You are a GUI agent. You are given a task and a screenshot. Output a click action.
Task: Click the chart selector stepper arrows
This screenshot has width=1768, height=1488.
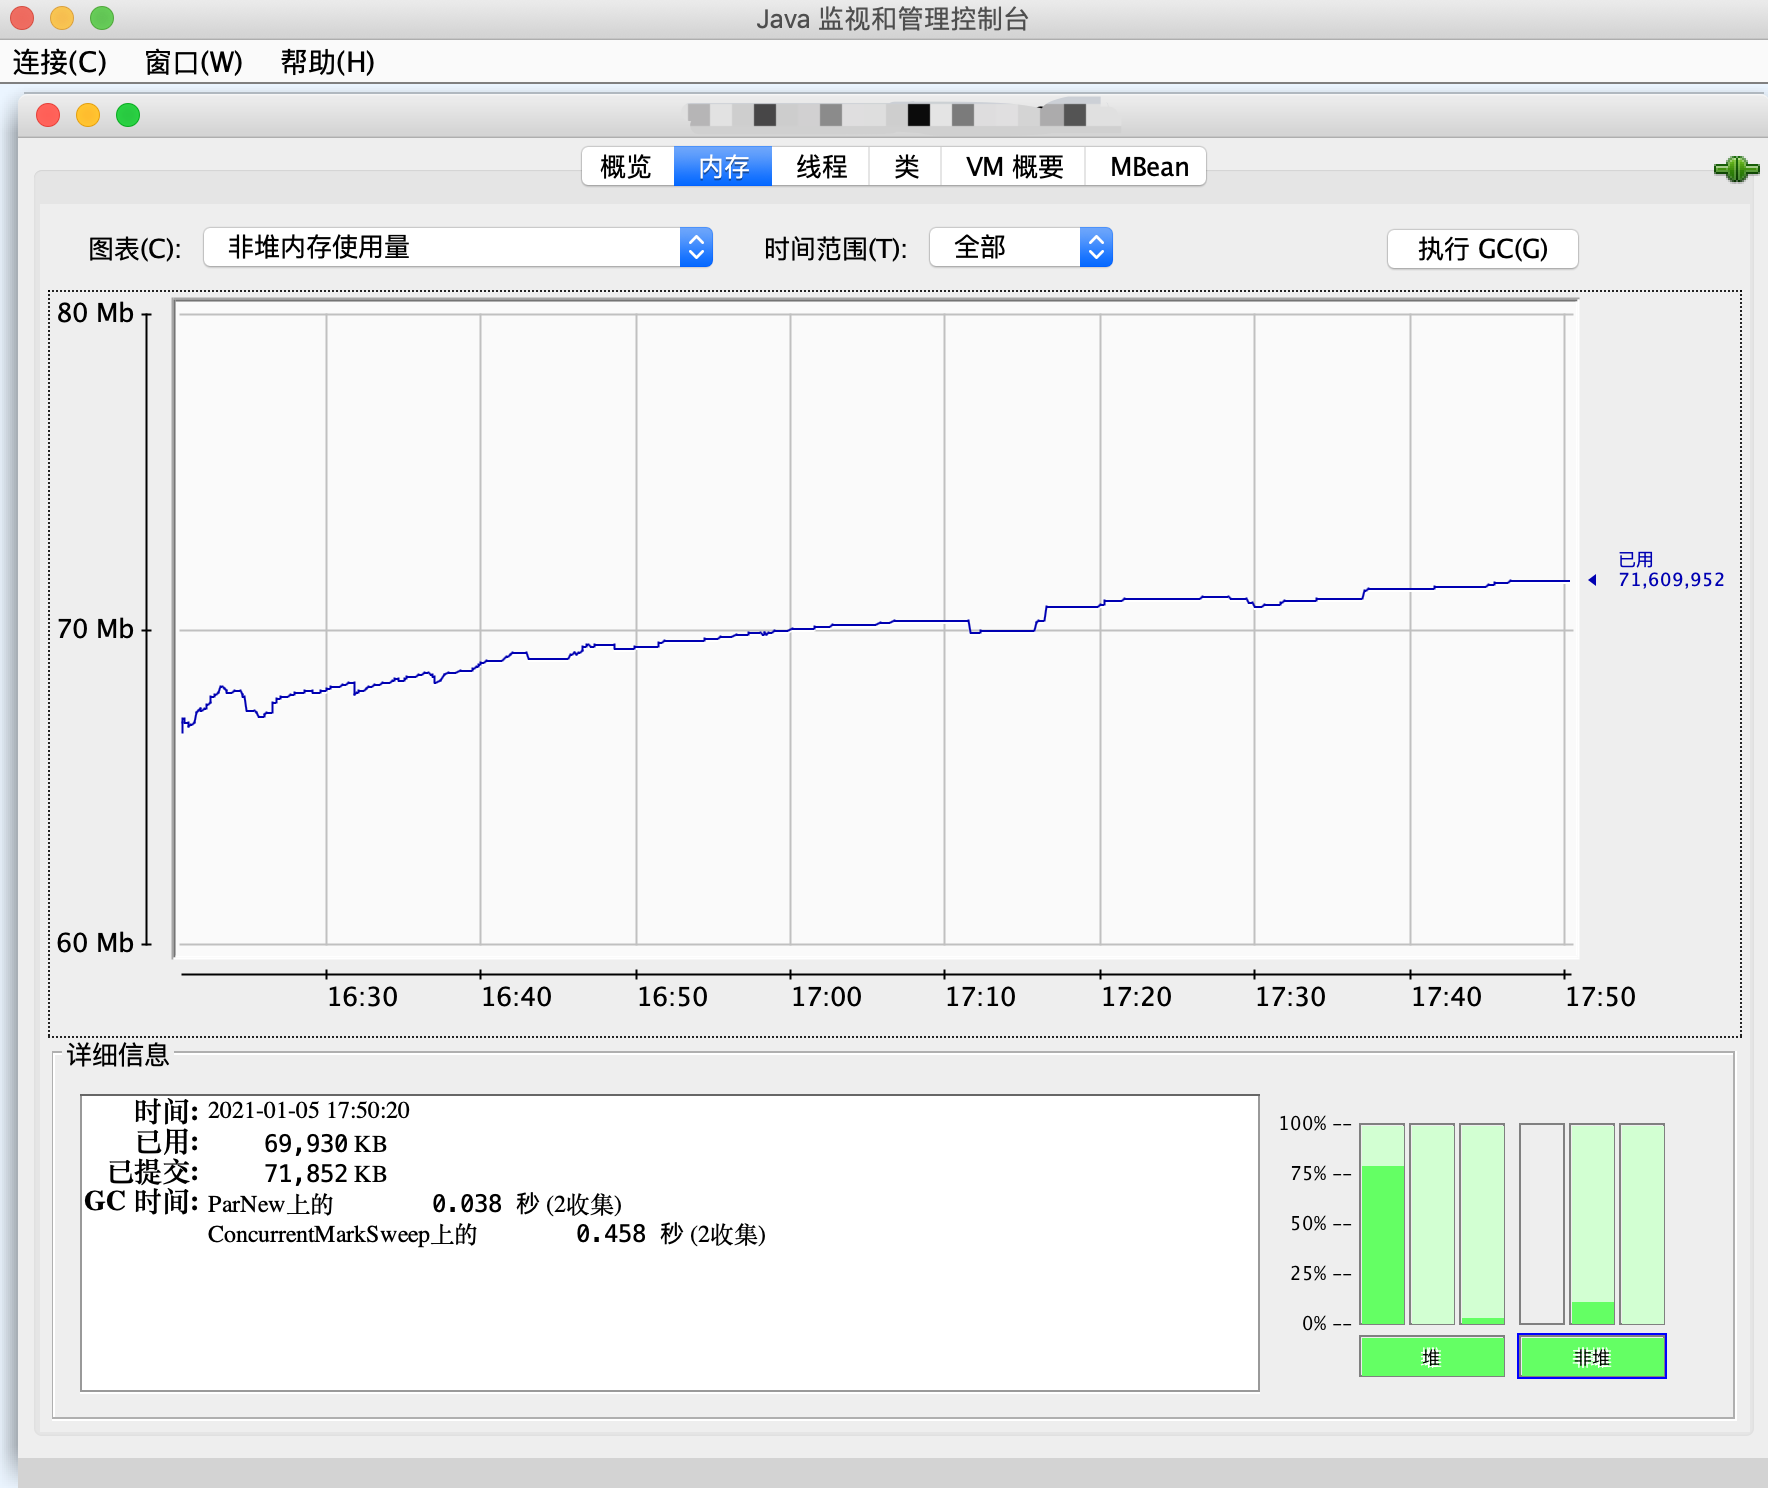click(698, 247)
